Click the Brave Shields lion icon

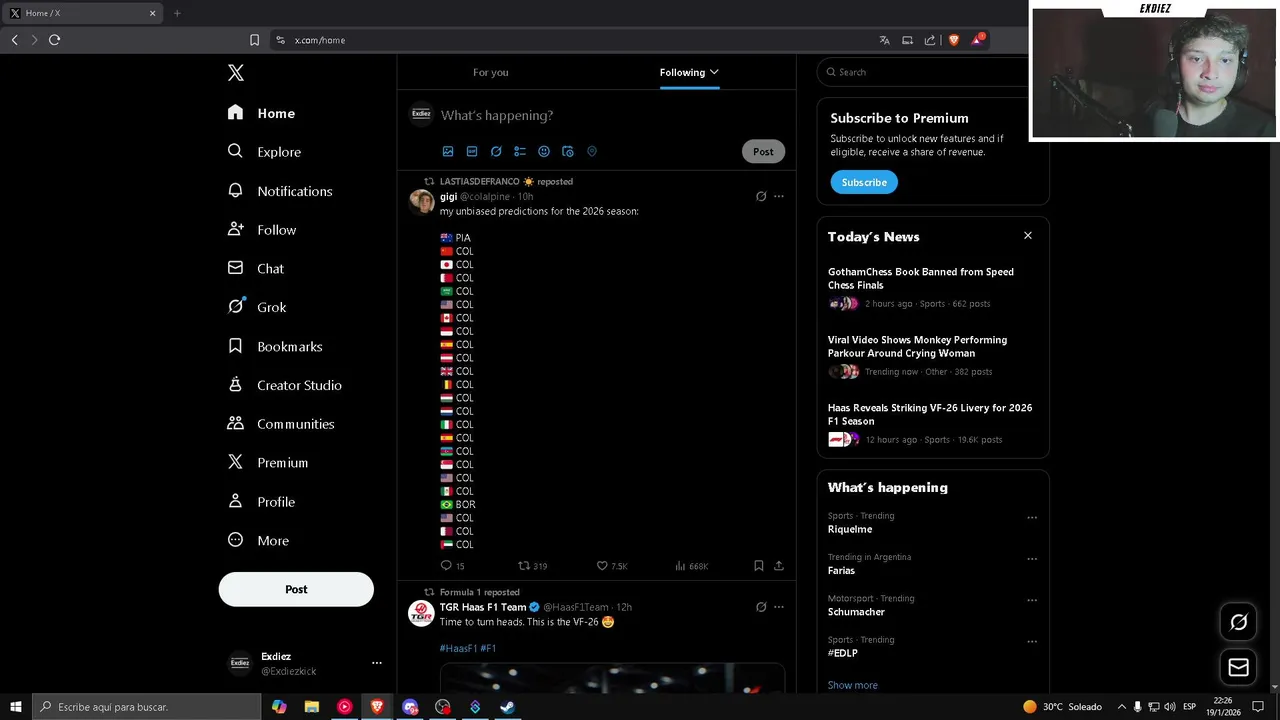pyautogui.click(x=953, y=40)
